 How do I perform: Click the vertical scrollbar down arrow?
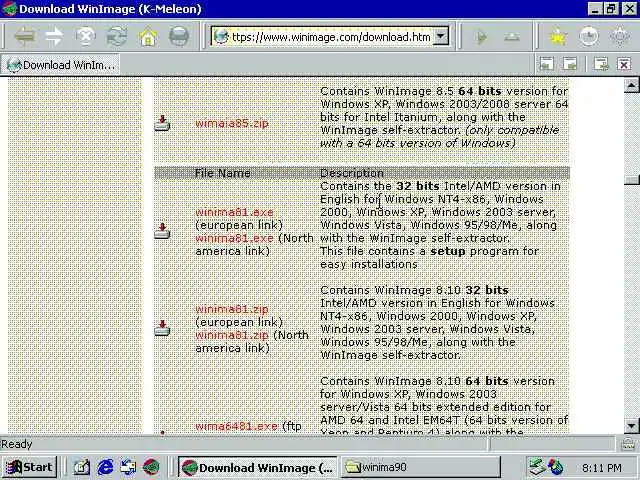point(631,426)
